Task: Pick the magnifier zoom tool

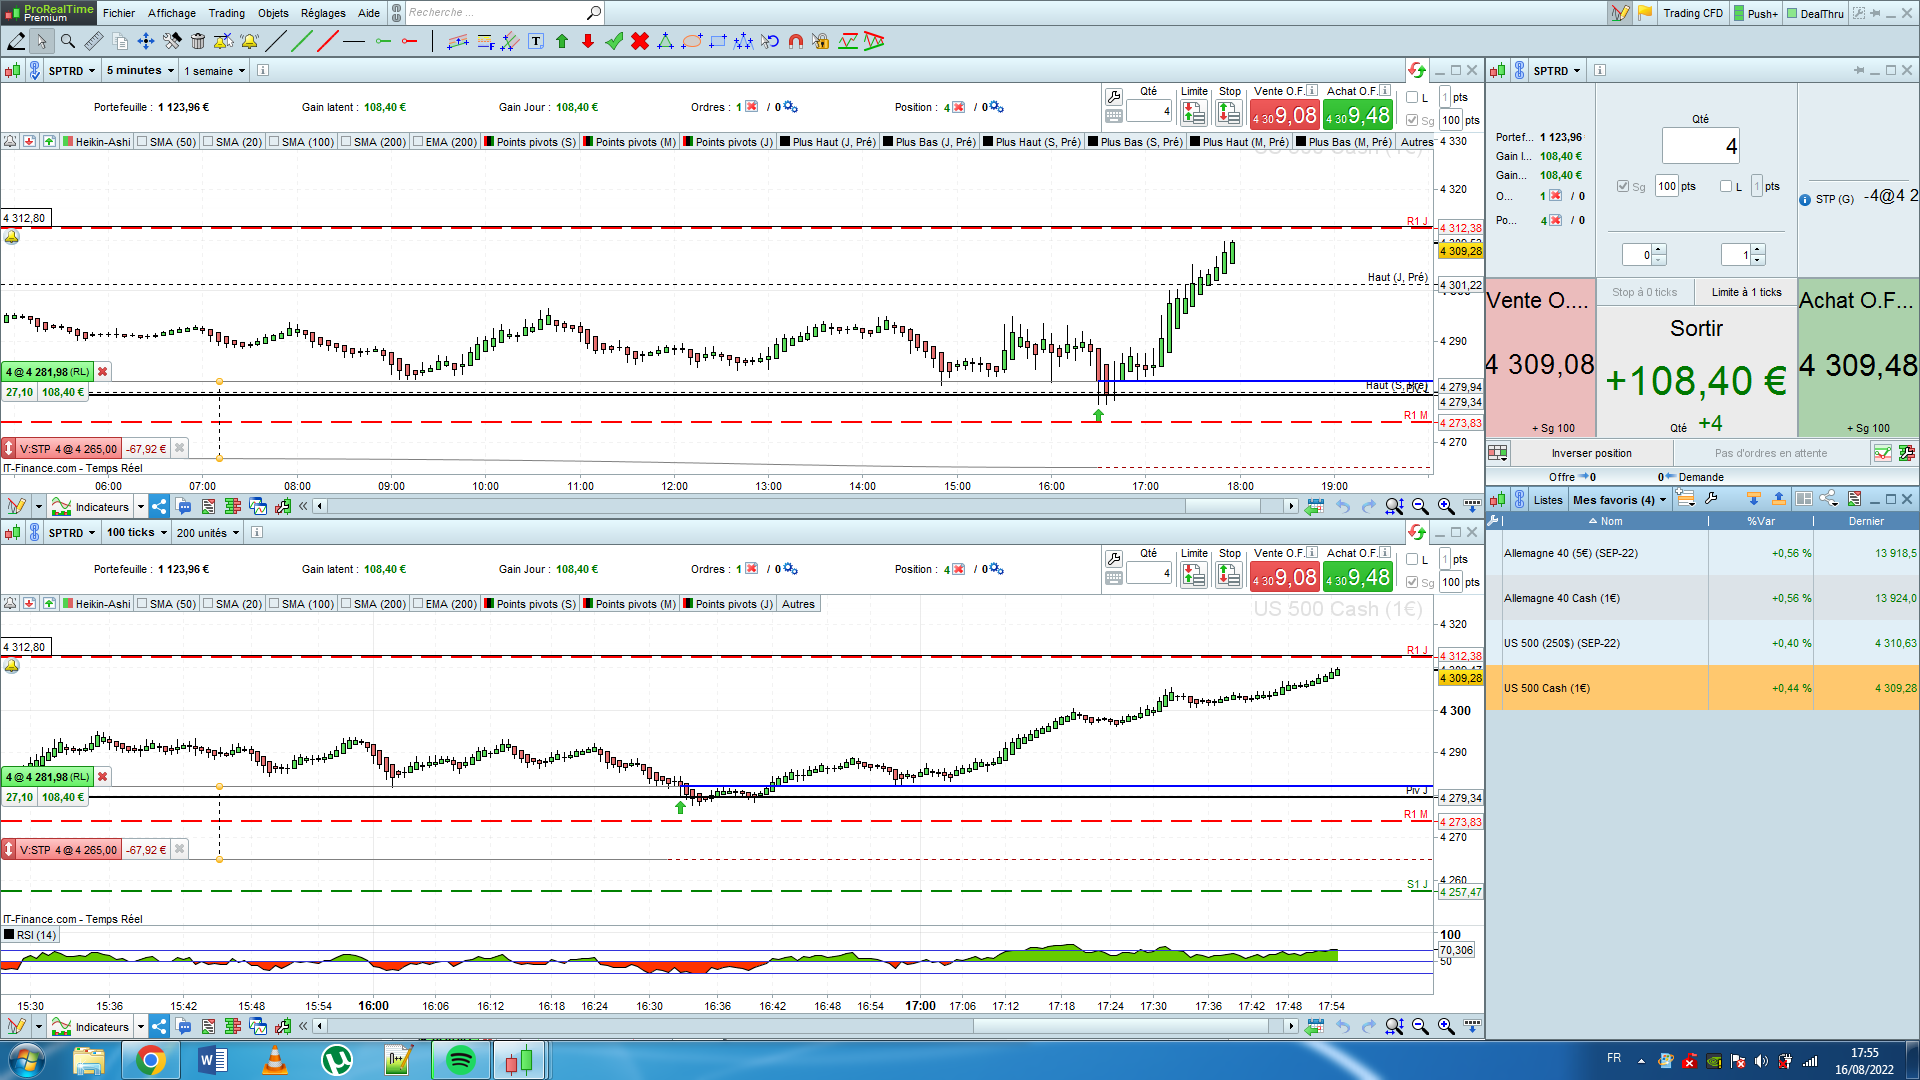Action: [x=68, y=41]
